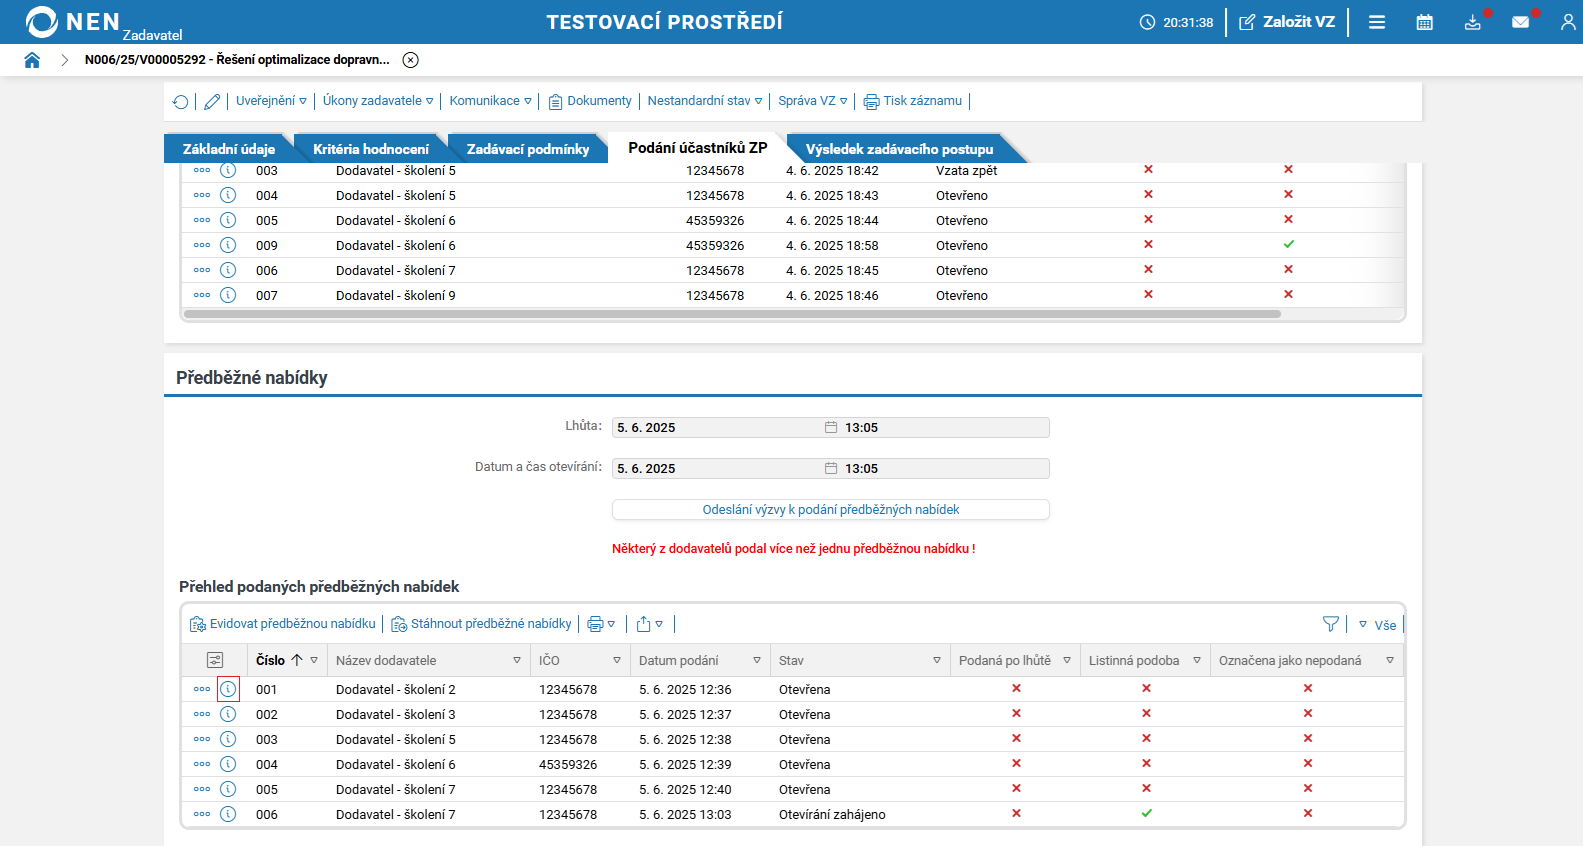Open info icon for preliminary offer 006
Viewport: 1583px width, 846px height.
[228, 814]
